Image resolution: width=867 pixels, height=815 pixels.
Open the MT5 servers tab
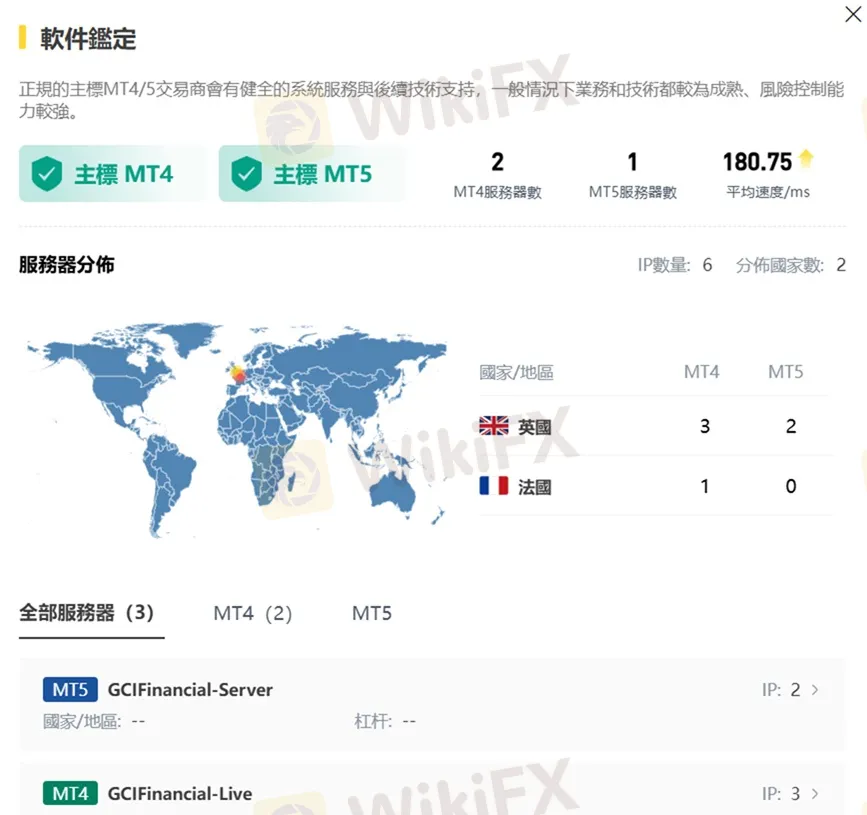pos(372,613)
